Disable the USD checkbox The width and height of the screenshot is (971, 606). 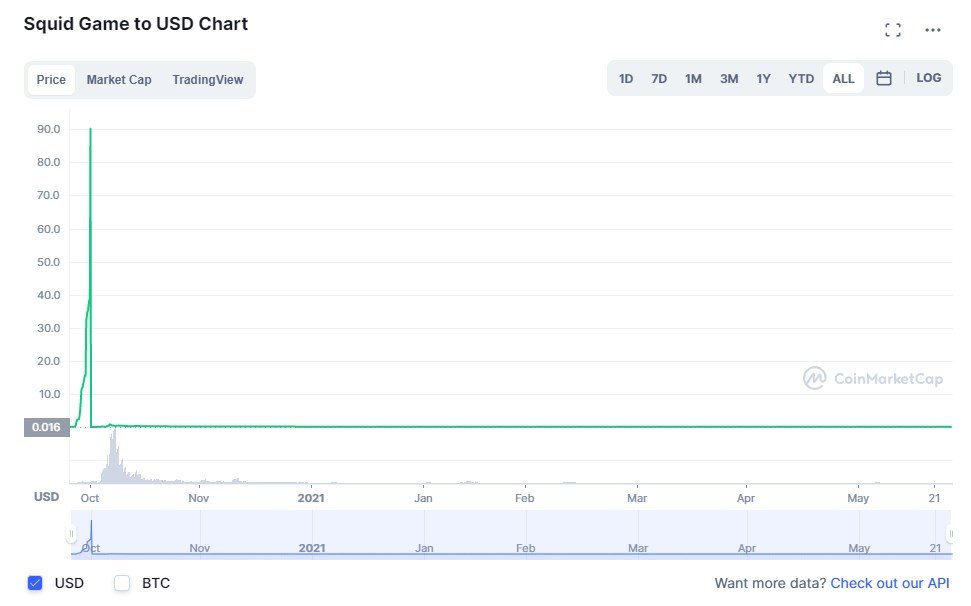(x=37, y=583)
